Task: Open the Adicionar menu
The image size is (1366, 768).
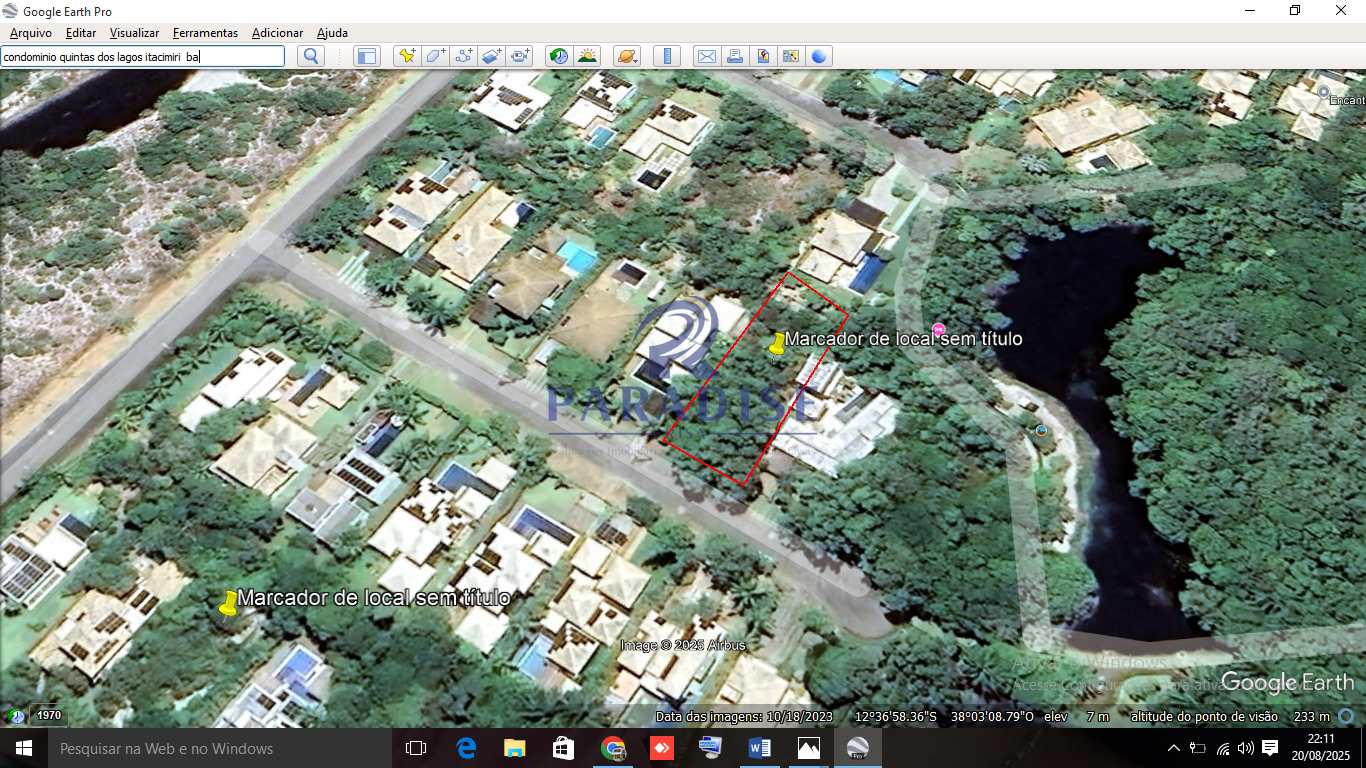Action: tap(277, 33)
